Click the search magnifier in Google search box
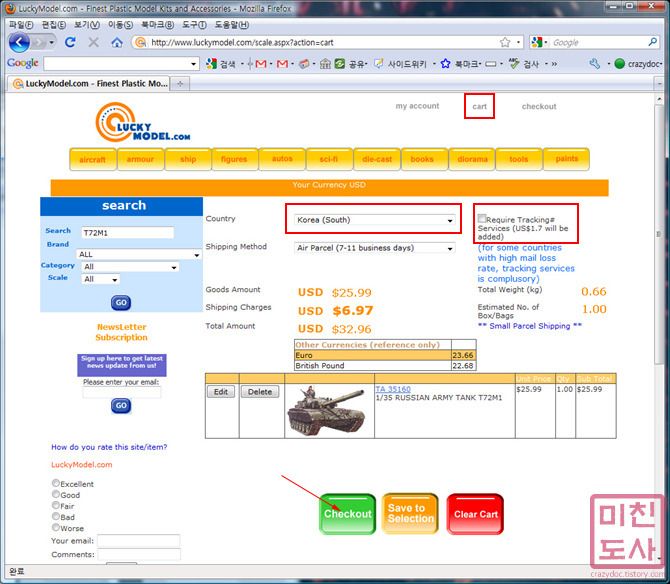The height and width of the screenshot is (584, 670). point(652,42)
